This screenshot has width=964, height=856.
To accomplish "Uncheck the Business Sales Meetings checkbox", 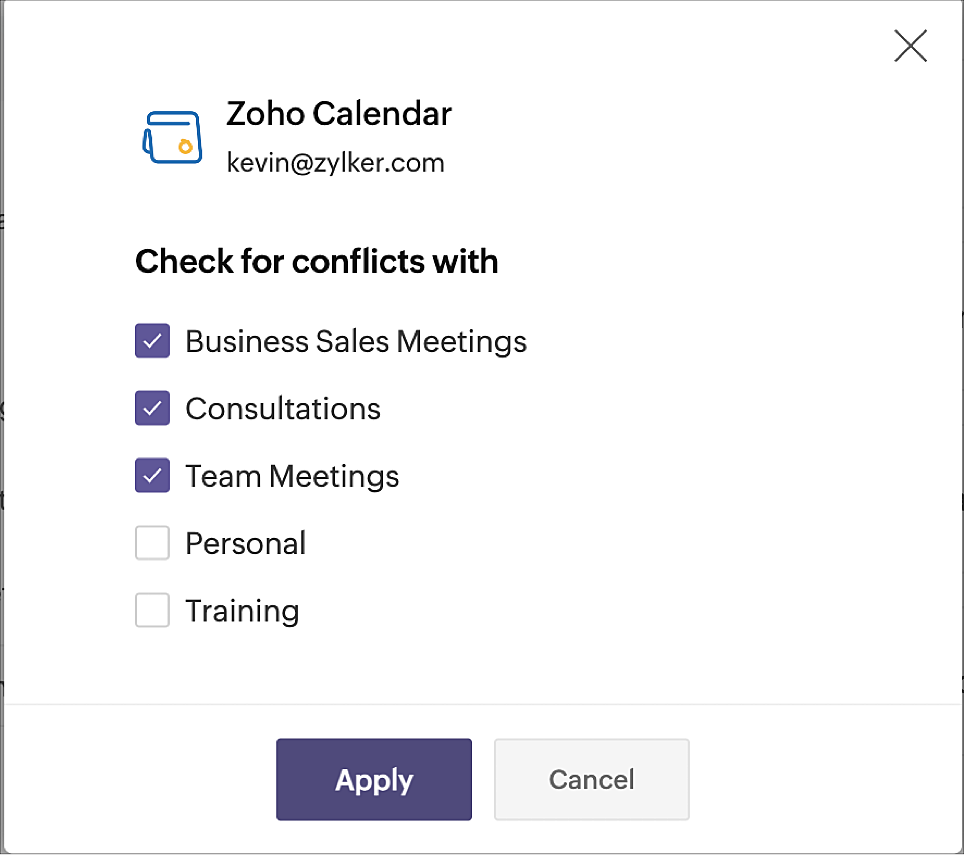I will point(152,341).
